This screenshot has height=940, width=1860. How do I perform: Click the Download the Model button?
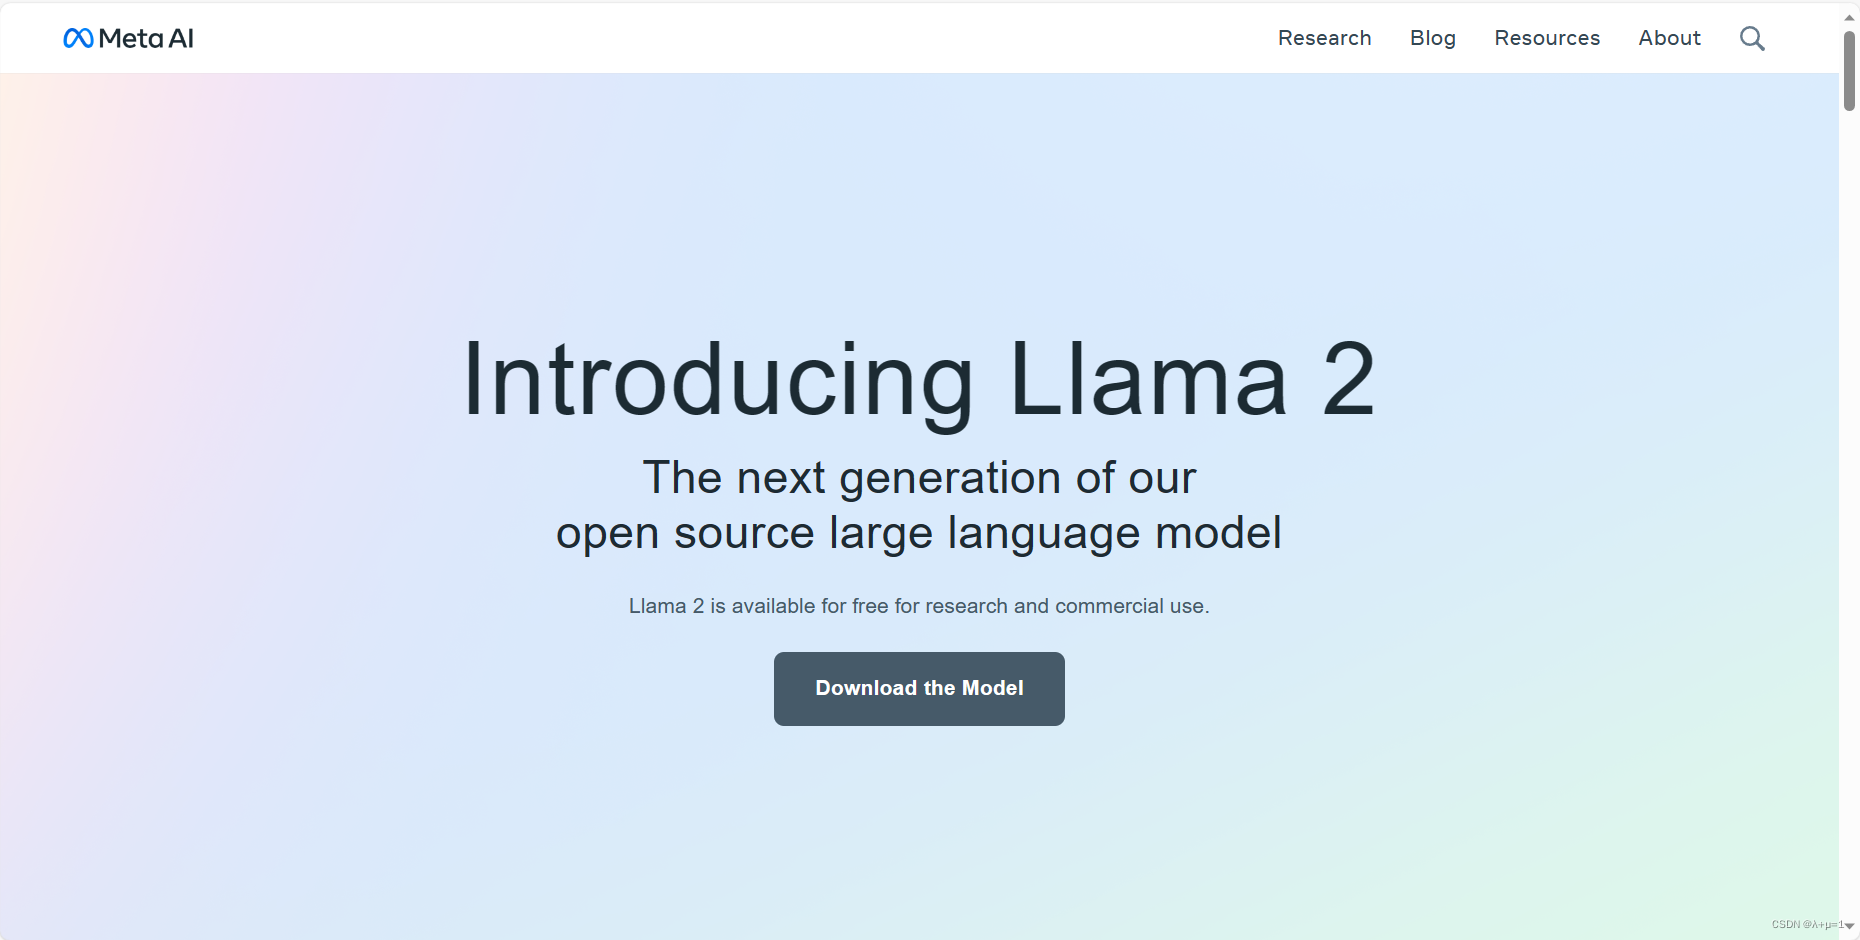coord(918,688)
